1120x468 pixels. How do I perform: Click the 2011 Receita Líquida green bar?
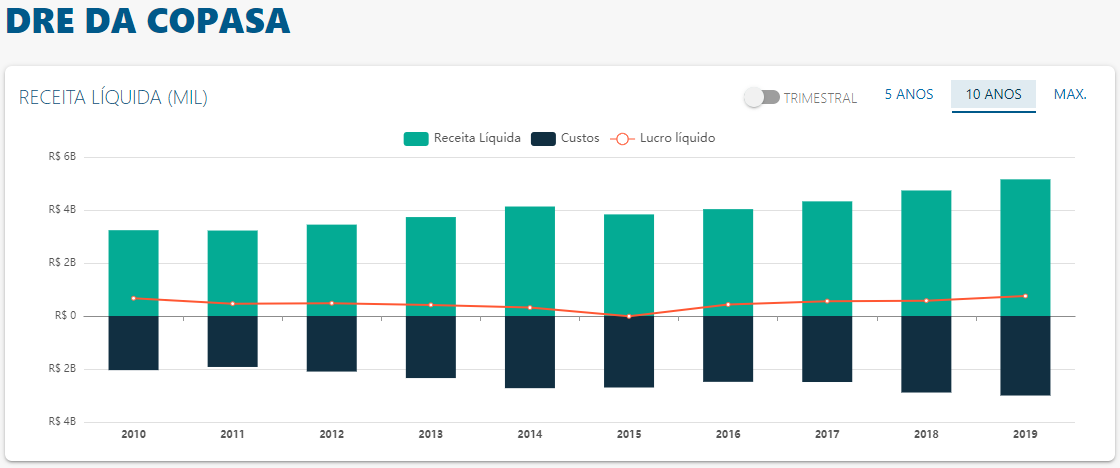(233, 273)
